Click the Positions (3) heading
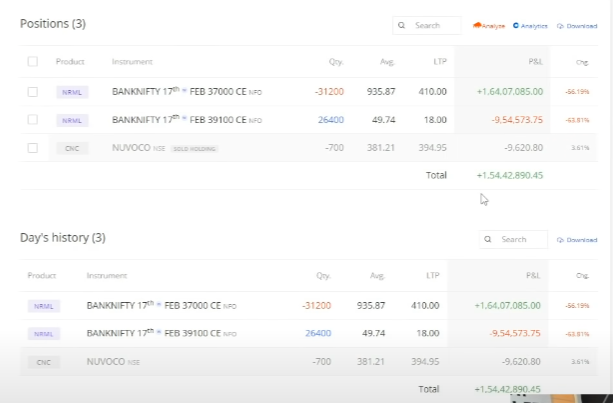613x403 pixels. pyautogui.click(x=53, y=24)
